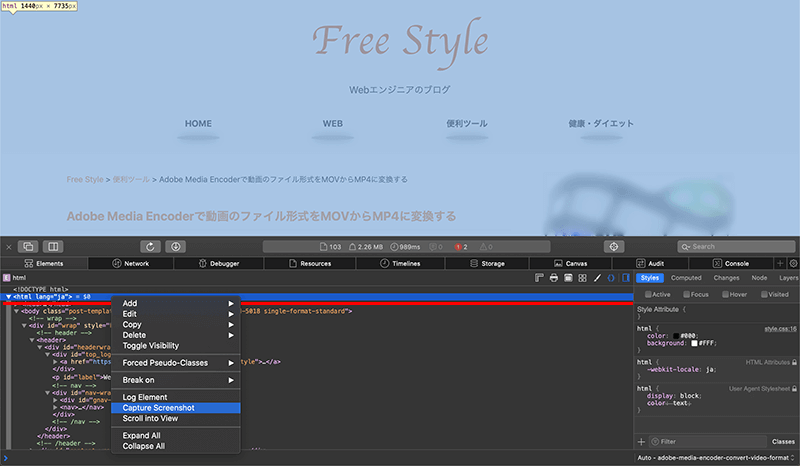This screenshot has width=800, height=466.
Task: Open the Node sidebar tab
Action: click(x=759, y=278)
